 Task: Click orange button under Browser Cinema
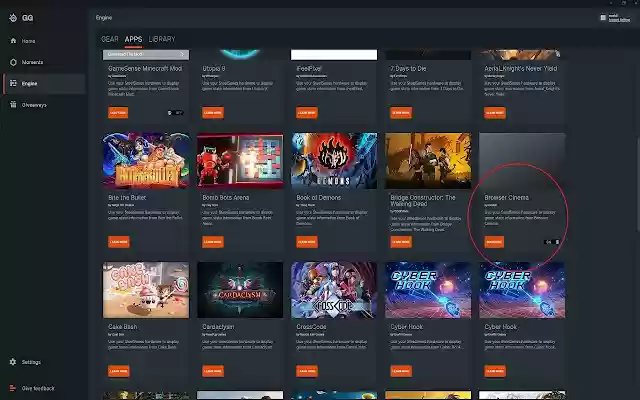[x=494, y=242]
